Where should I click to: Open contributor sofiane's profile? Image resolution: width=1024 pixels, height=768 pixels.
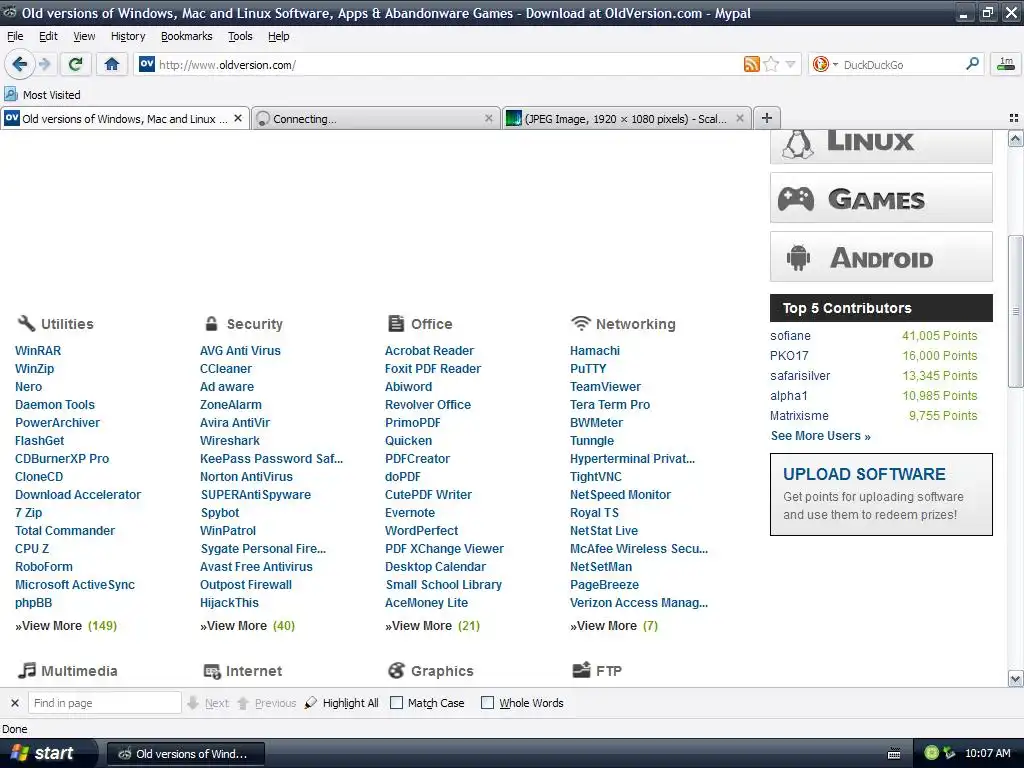790,336
